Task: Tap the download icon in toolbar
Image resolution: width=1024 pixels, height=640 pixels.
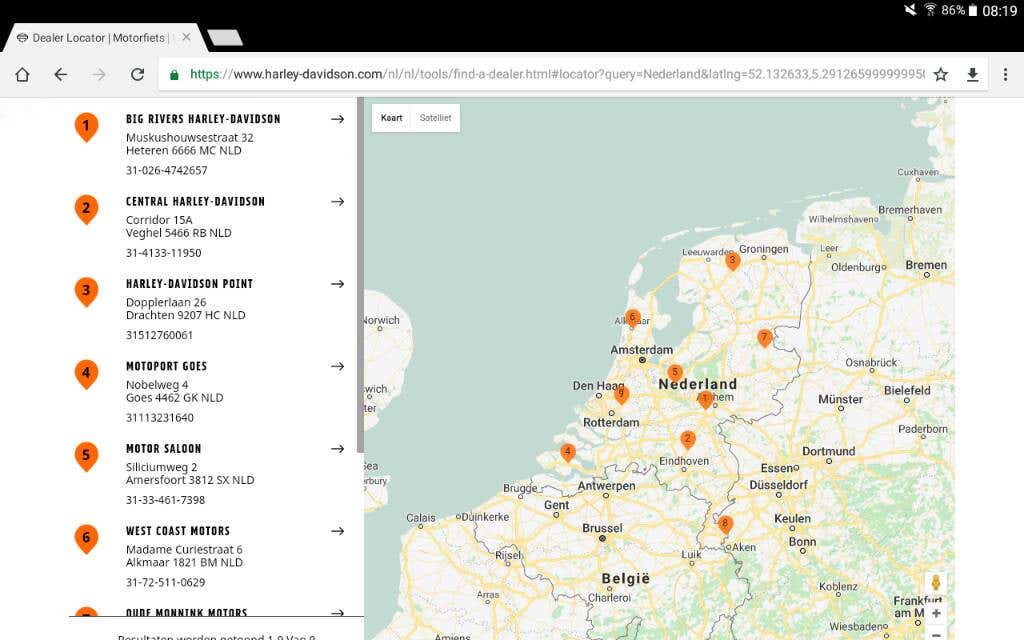Action: coord(972,74)
